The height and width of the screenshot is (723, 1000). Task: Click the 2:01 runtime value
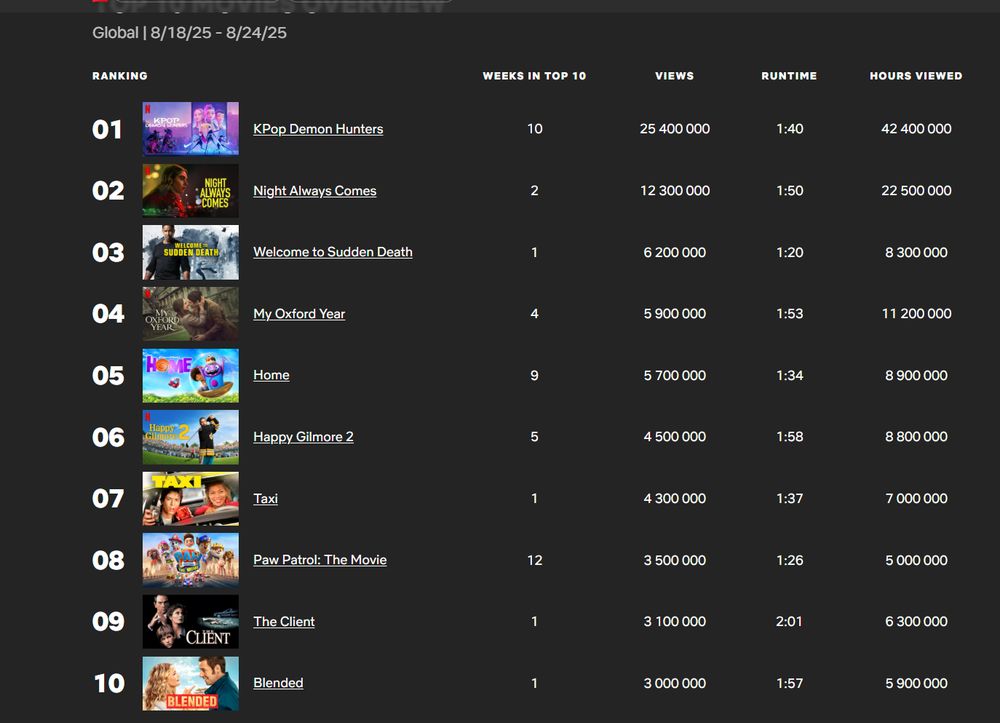pos(789,622)
